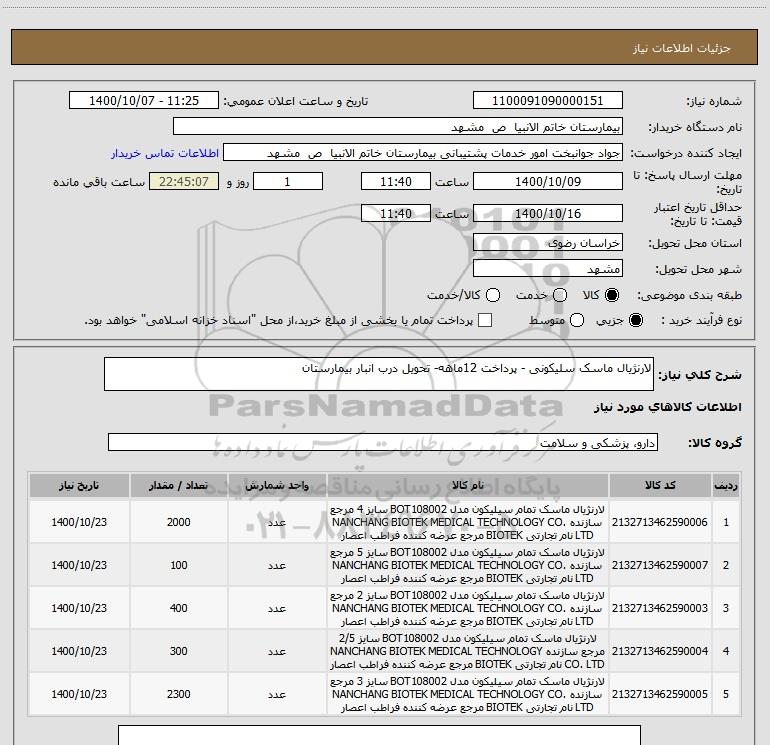Click the unit عدد in row 2
770x745 pixels.
click(277, 565)
